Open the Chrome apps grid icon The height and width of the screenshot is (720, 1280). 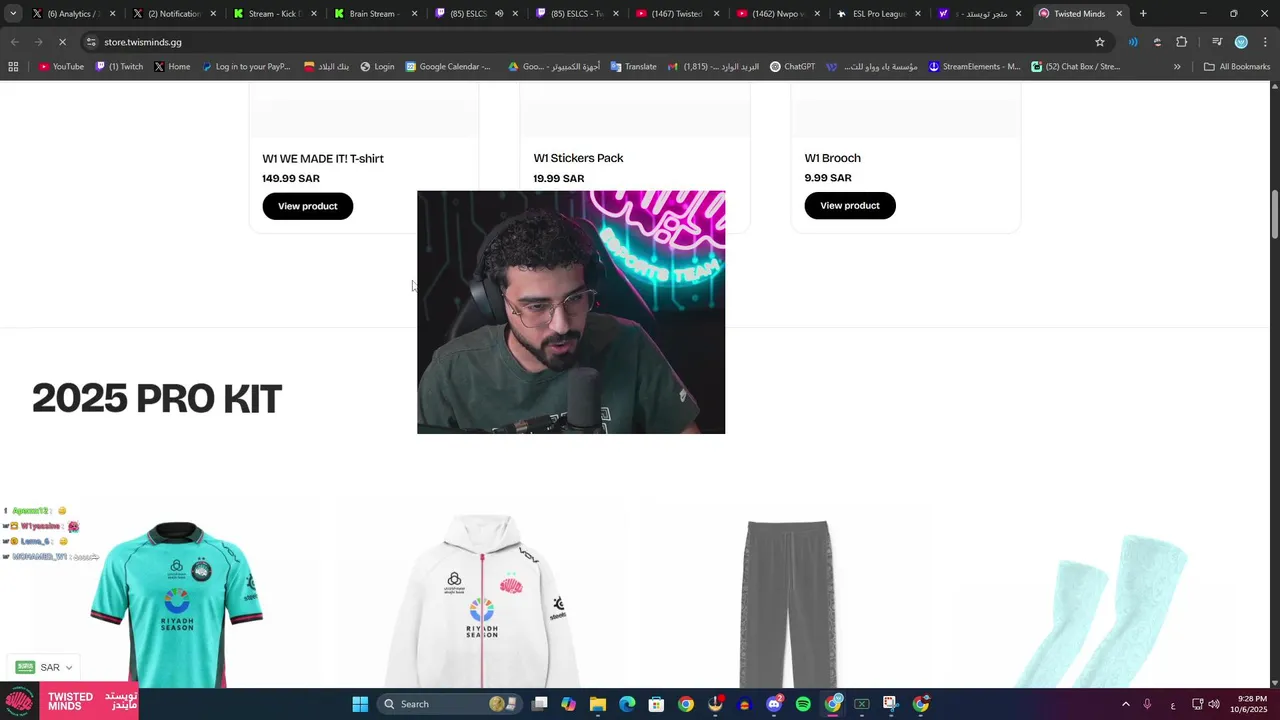click(x=13, y=67)
